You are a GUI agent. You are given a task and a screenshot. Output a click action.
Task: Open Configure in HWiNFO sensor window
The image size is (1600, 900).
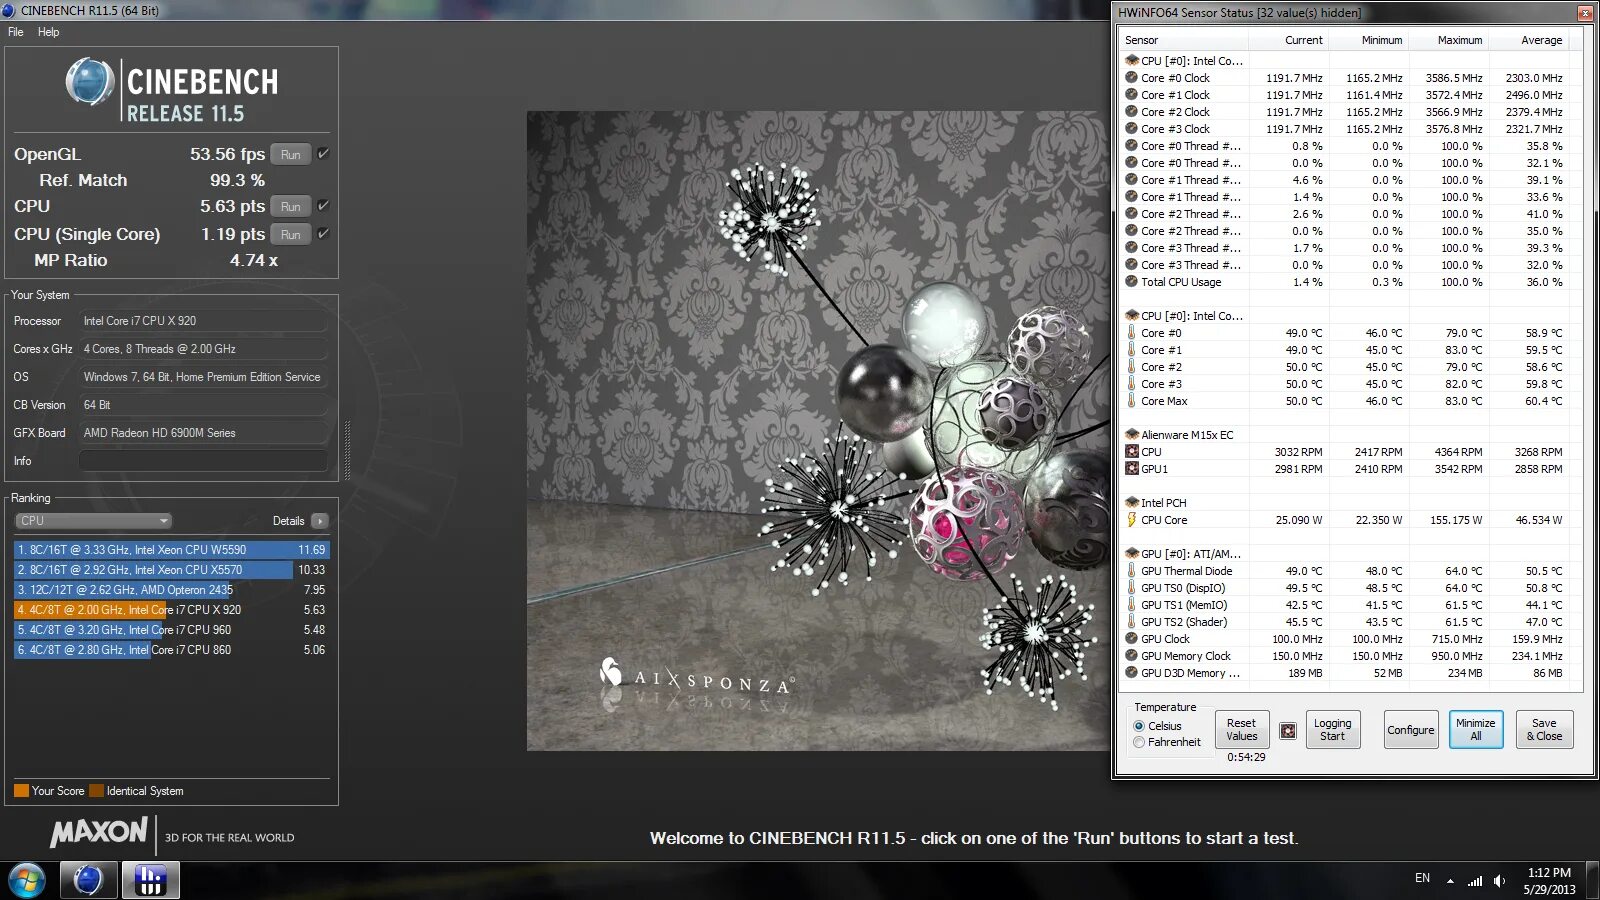1411,730
